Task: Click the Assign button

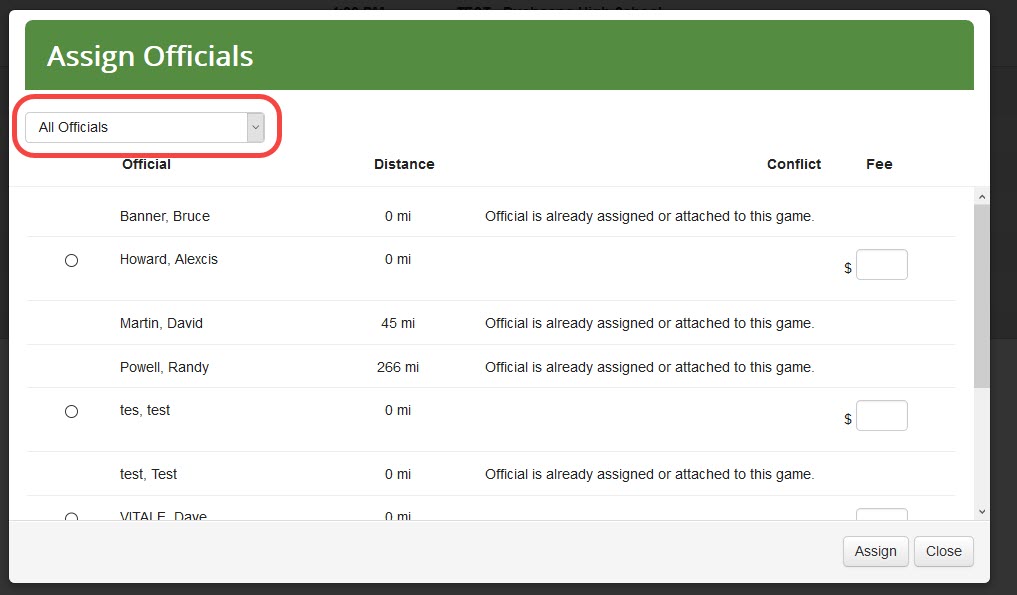Action: coord(875,551)
